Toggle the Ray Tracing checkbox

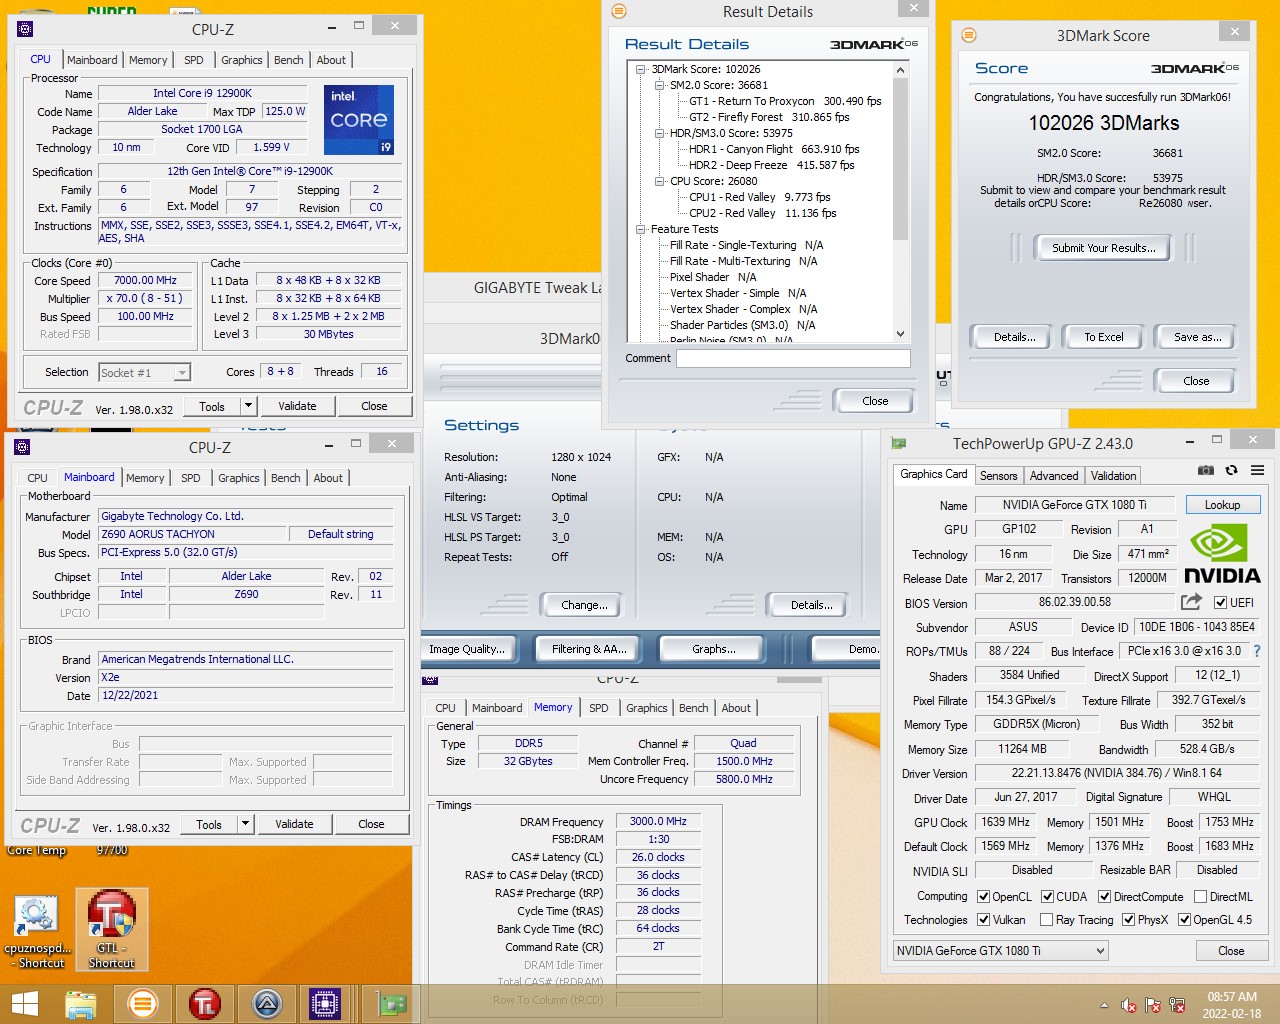point(1046,919)
